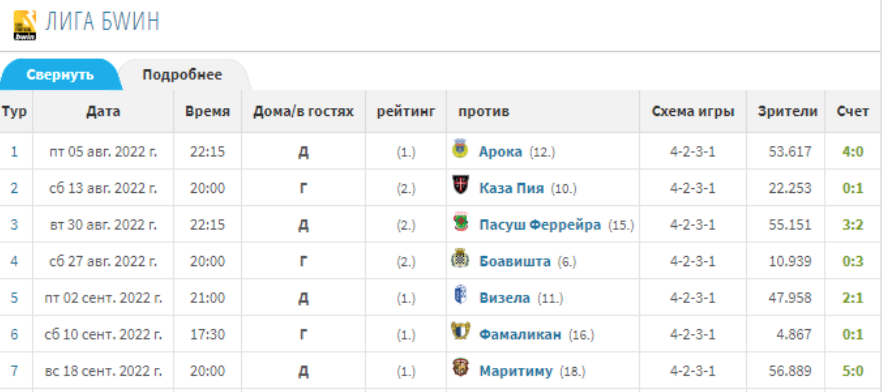Open the Пасуш Феррейра team link

click(x=540, y=225)
